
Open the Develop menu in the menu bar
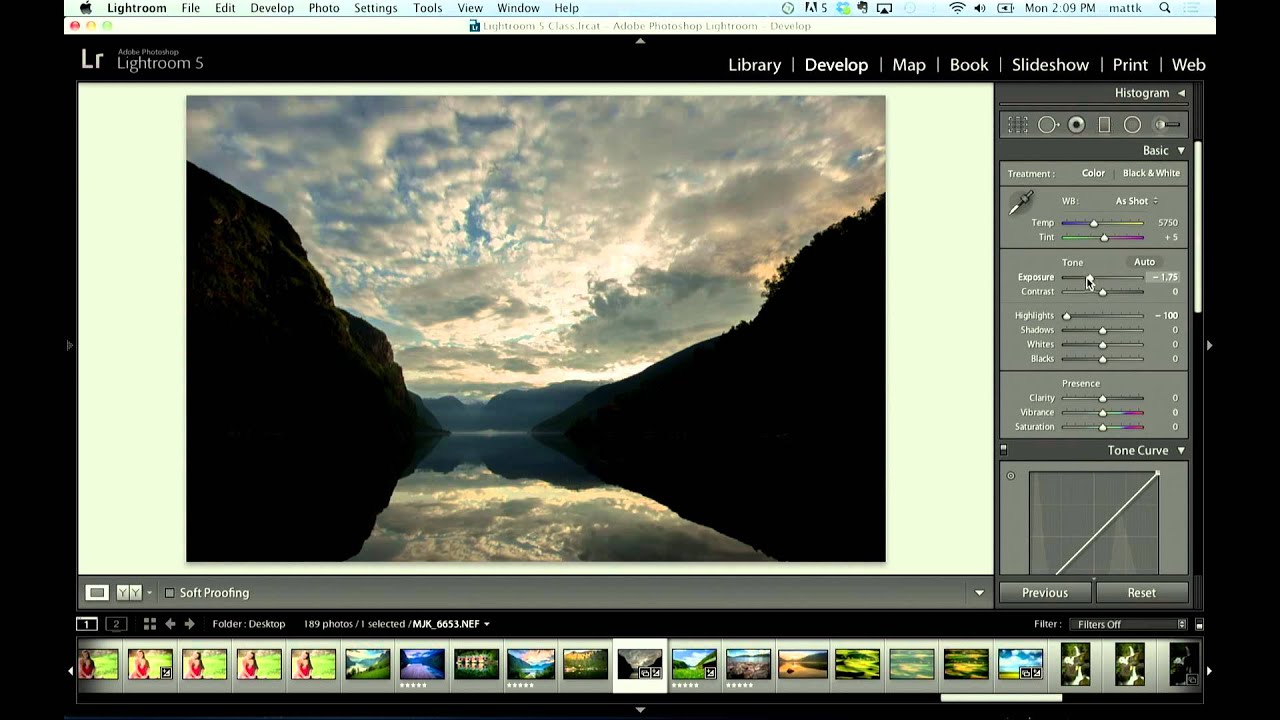pos(272,8)
